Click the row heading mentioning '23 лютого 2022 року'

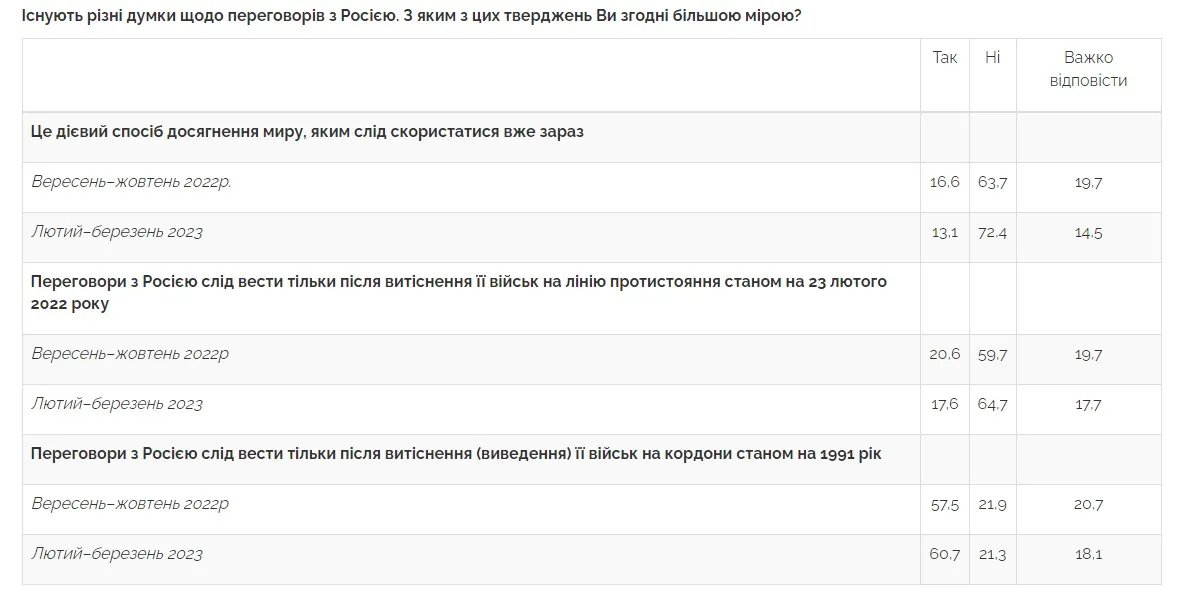coord(459,293)
